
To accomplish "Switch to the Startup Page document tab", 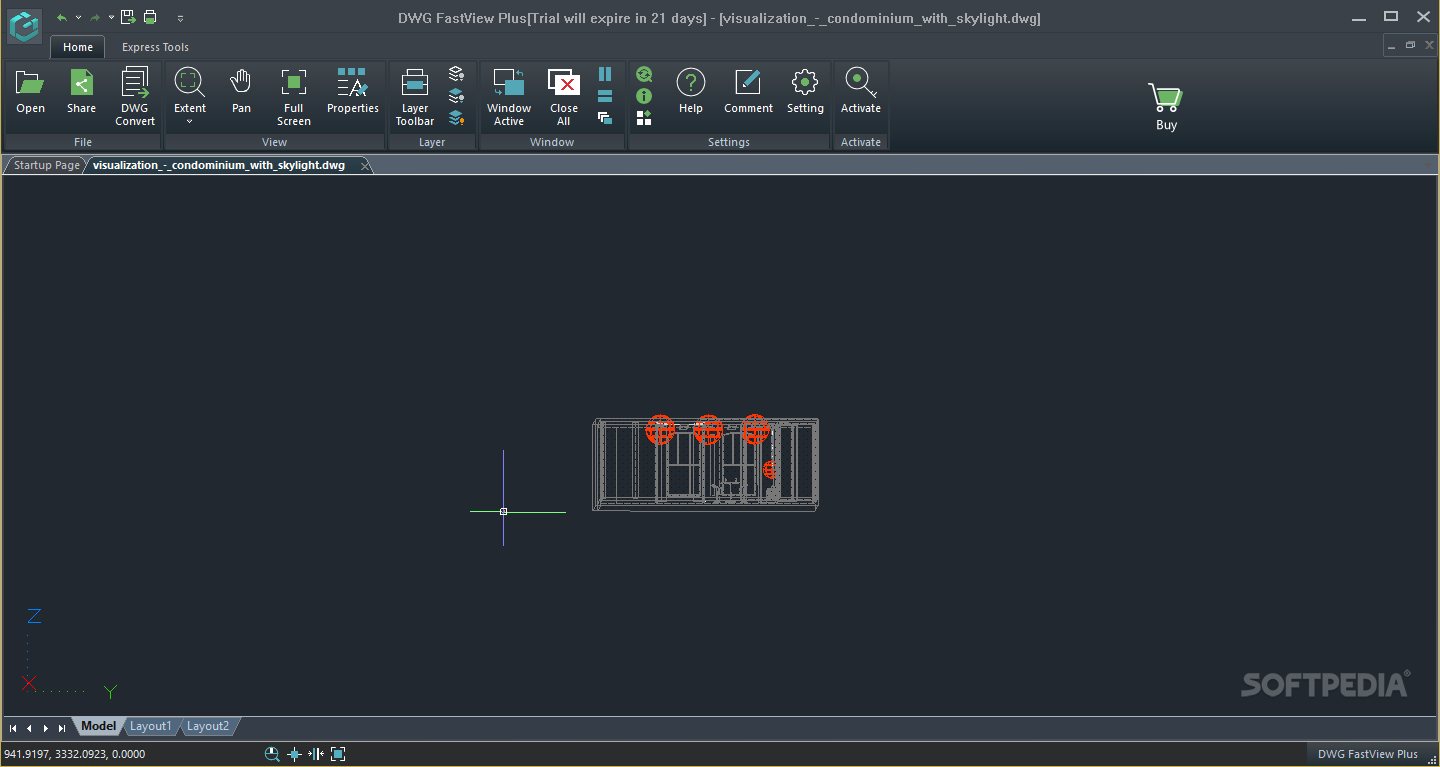I will [x=46, y=165].
